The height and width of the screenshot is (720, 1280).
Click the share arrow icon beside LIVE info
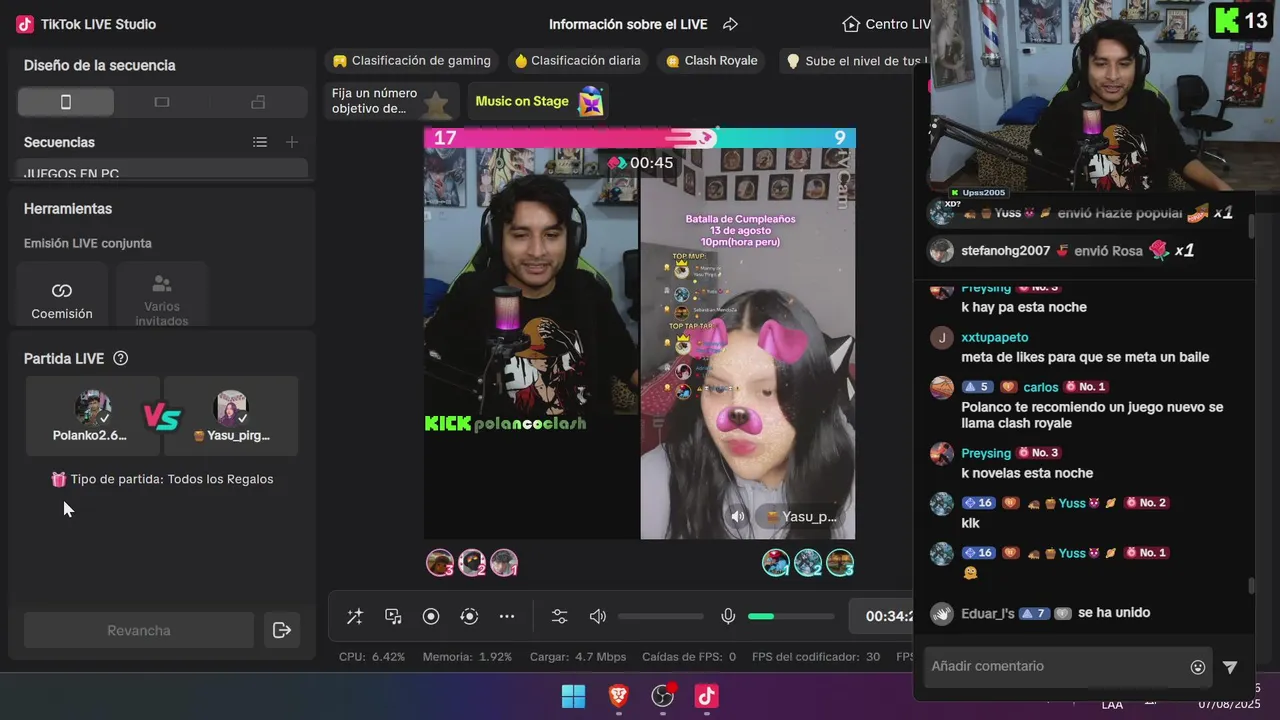730,24
